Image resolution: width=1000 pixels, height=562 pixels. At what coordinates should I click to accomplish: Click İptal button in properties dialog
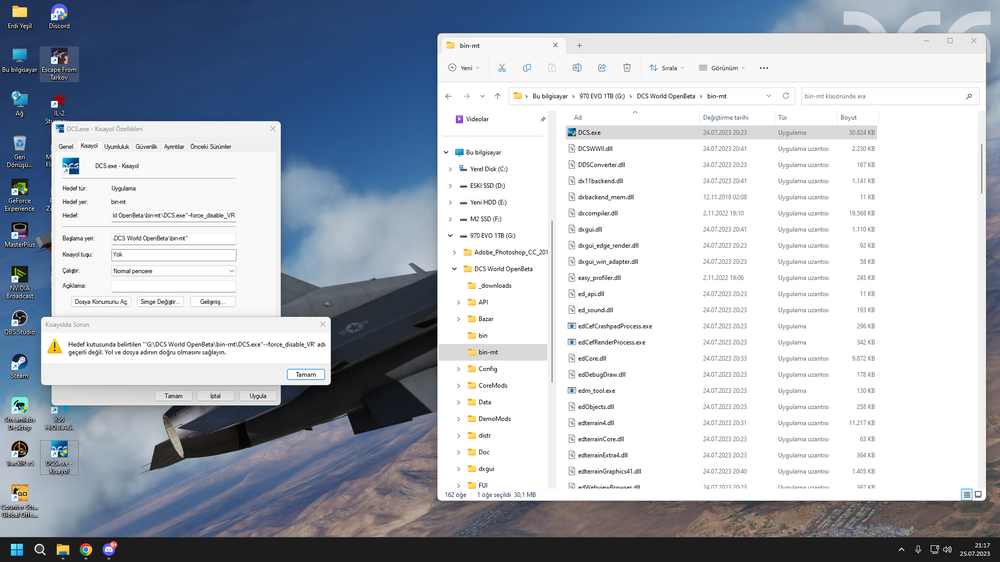216,396
